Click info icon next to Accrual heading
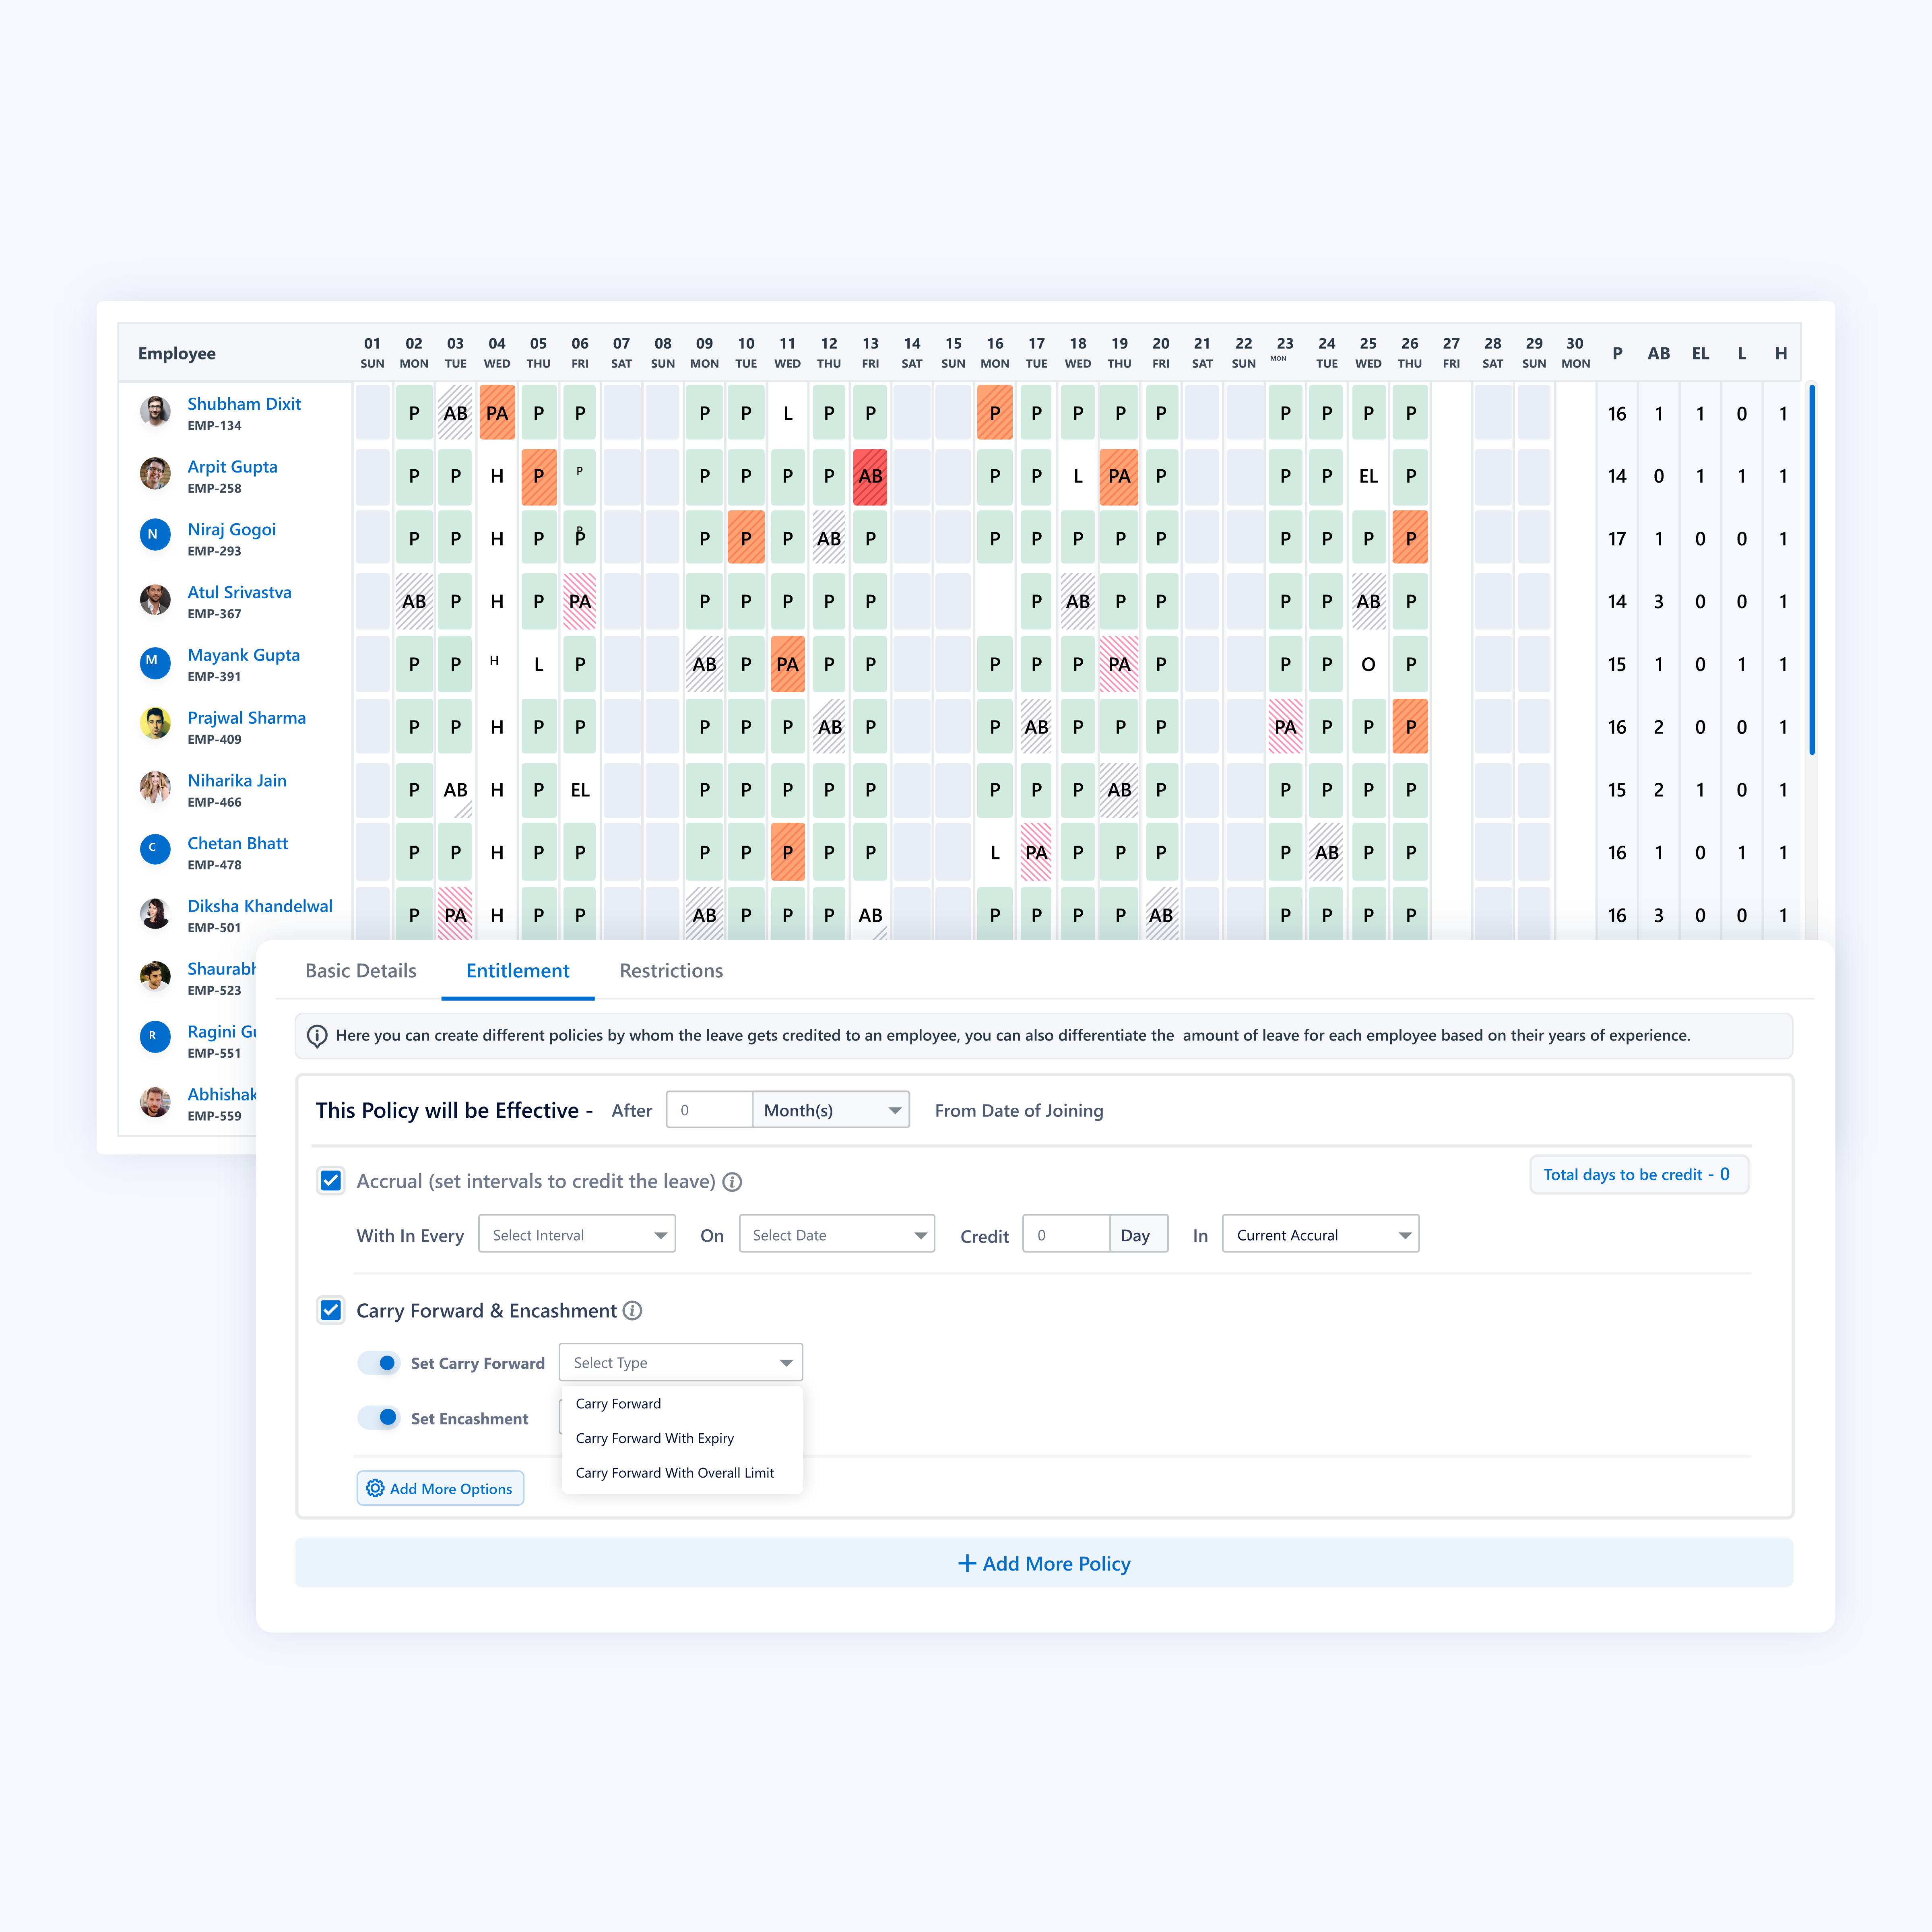 pos(732,1182)
